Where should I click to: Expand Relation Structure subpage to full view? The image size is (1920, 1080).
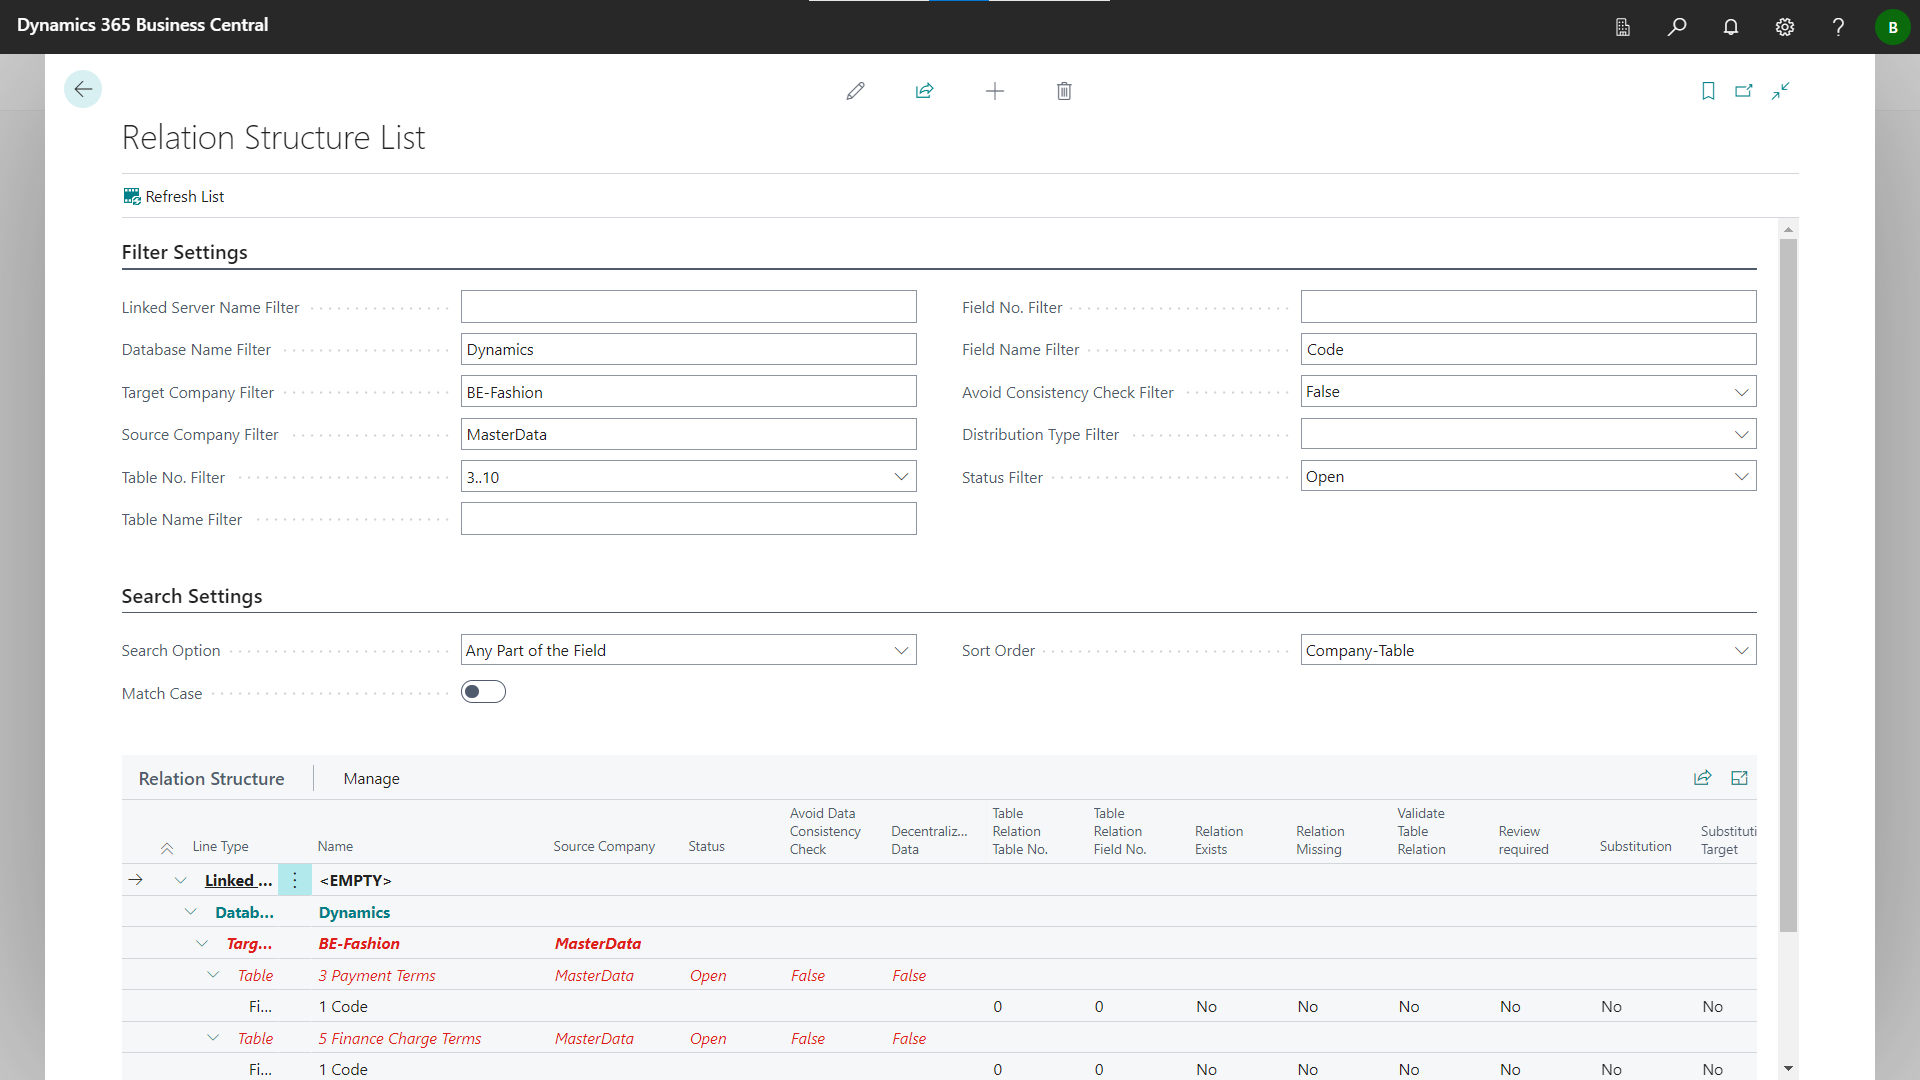coord(1740,778)
